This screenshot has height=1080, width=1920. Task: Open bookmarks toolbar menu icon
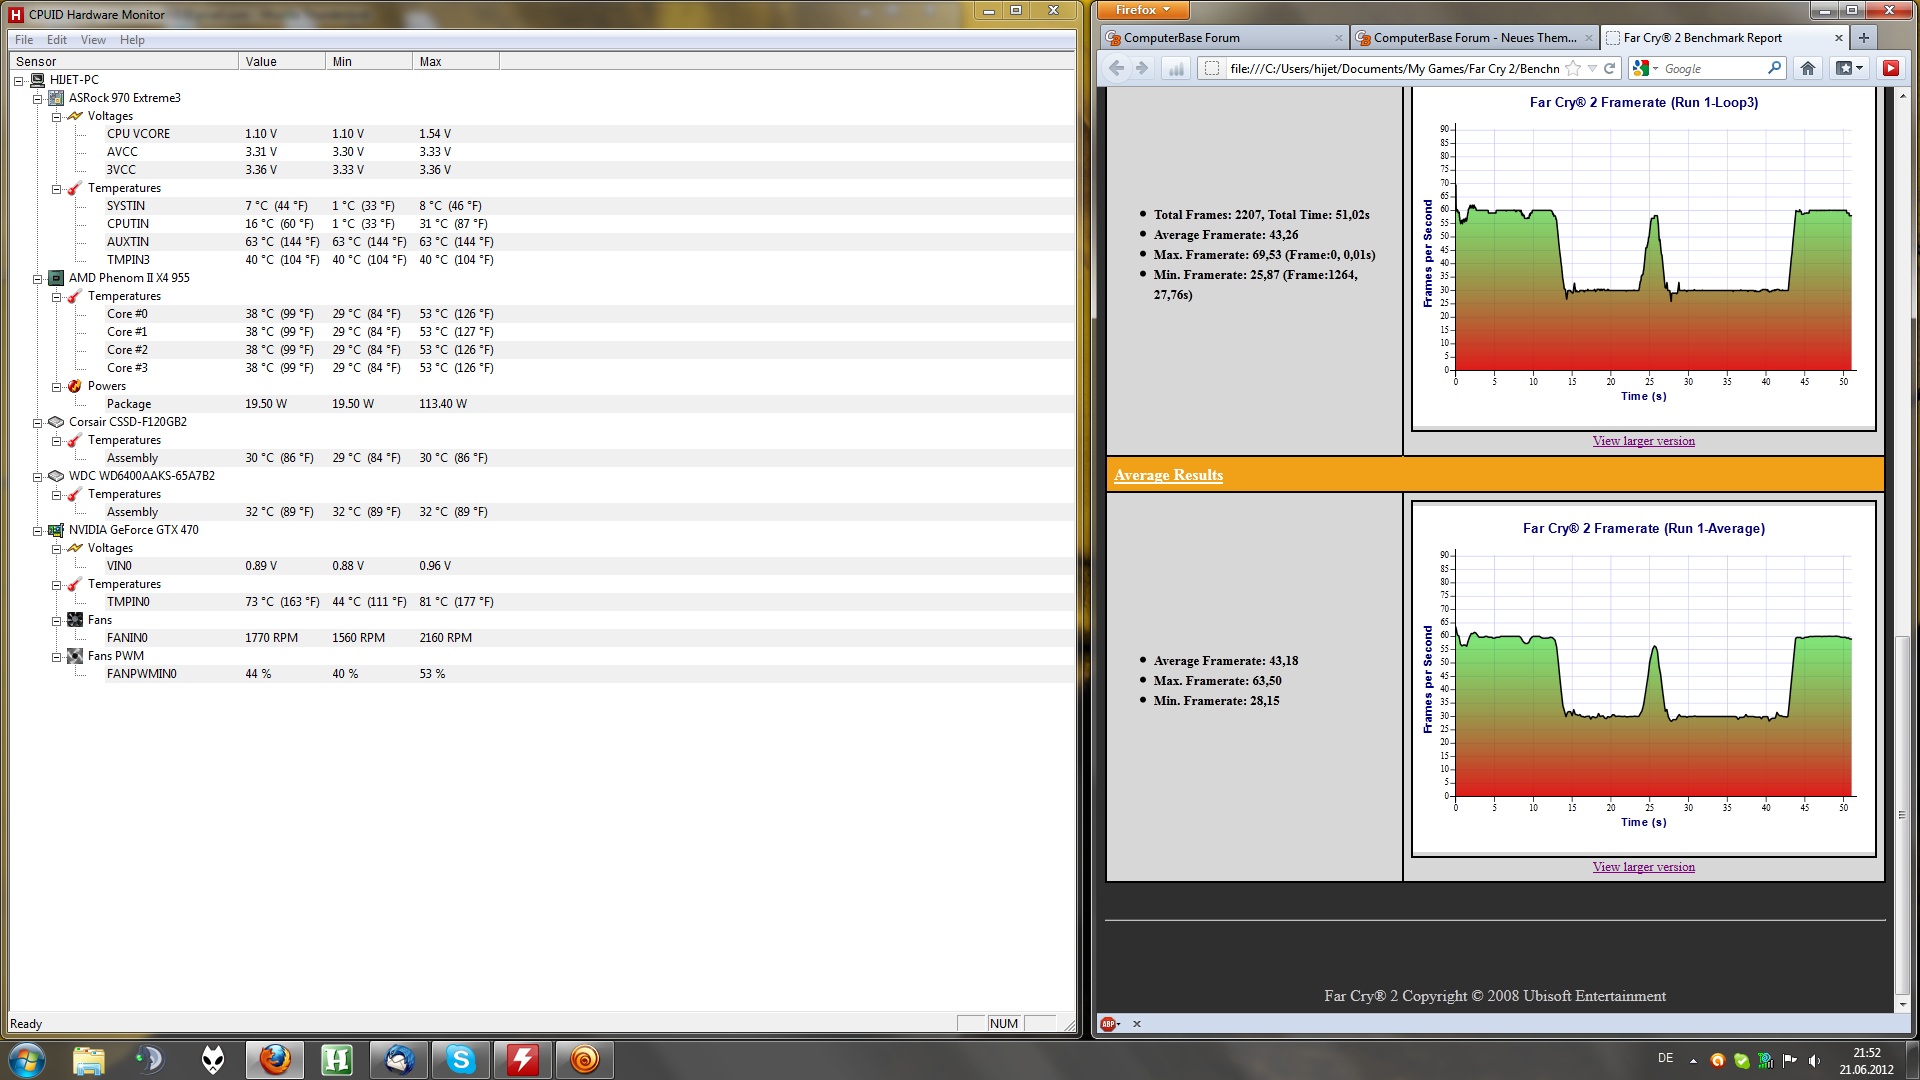(1849, 68)
